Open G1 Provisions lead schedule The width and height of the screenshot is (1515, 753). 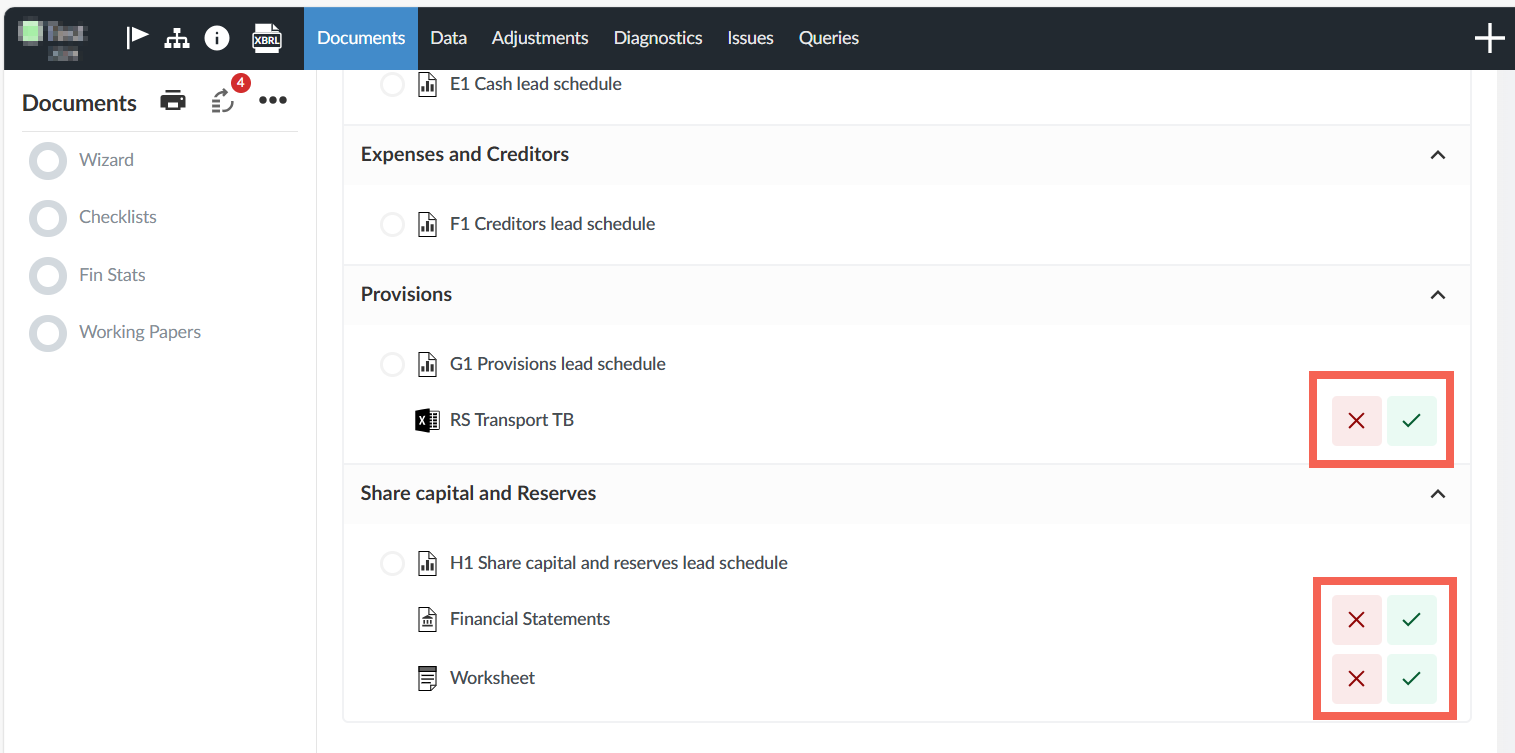pyautogui.click(x=558, y=364)
